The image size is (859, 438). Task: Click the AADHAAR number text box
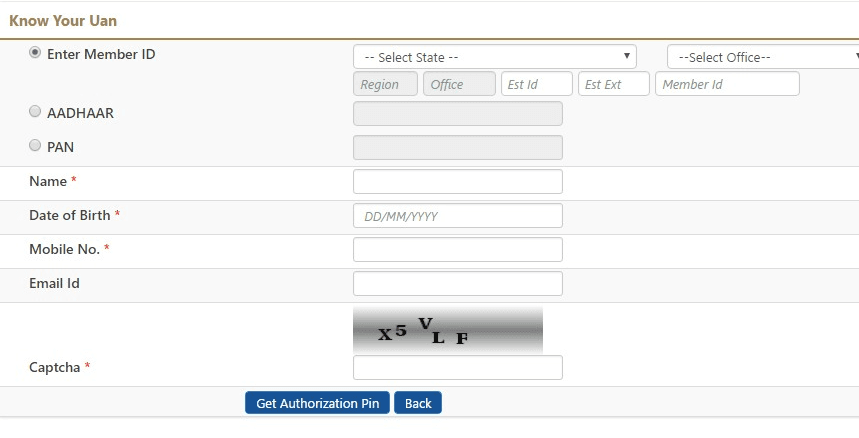pyautogui.click(x=458, y=113)
